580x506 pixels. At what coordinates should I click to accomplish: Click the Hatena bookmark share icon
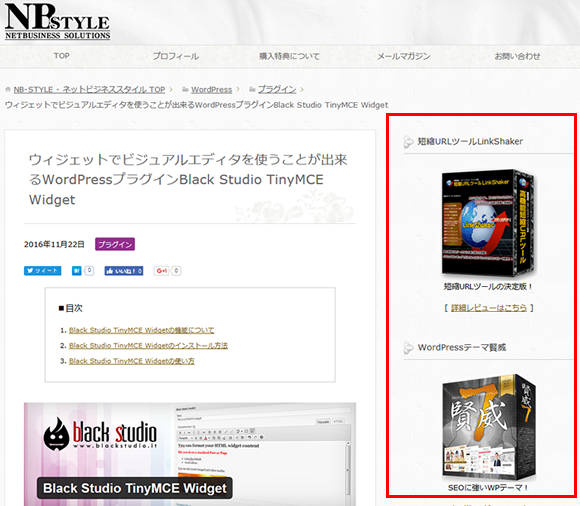coord(76,271)
